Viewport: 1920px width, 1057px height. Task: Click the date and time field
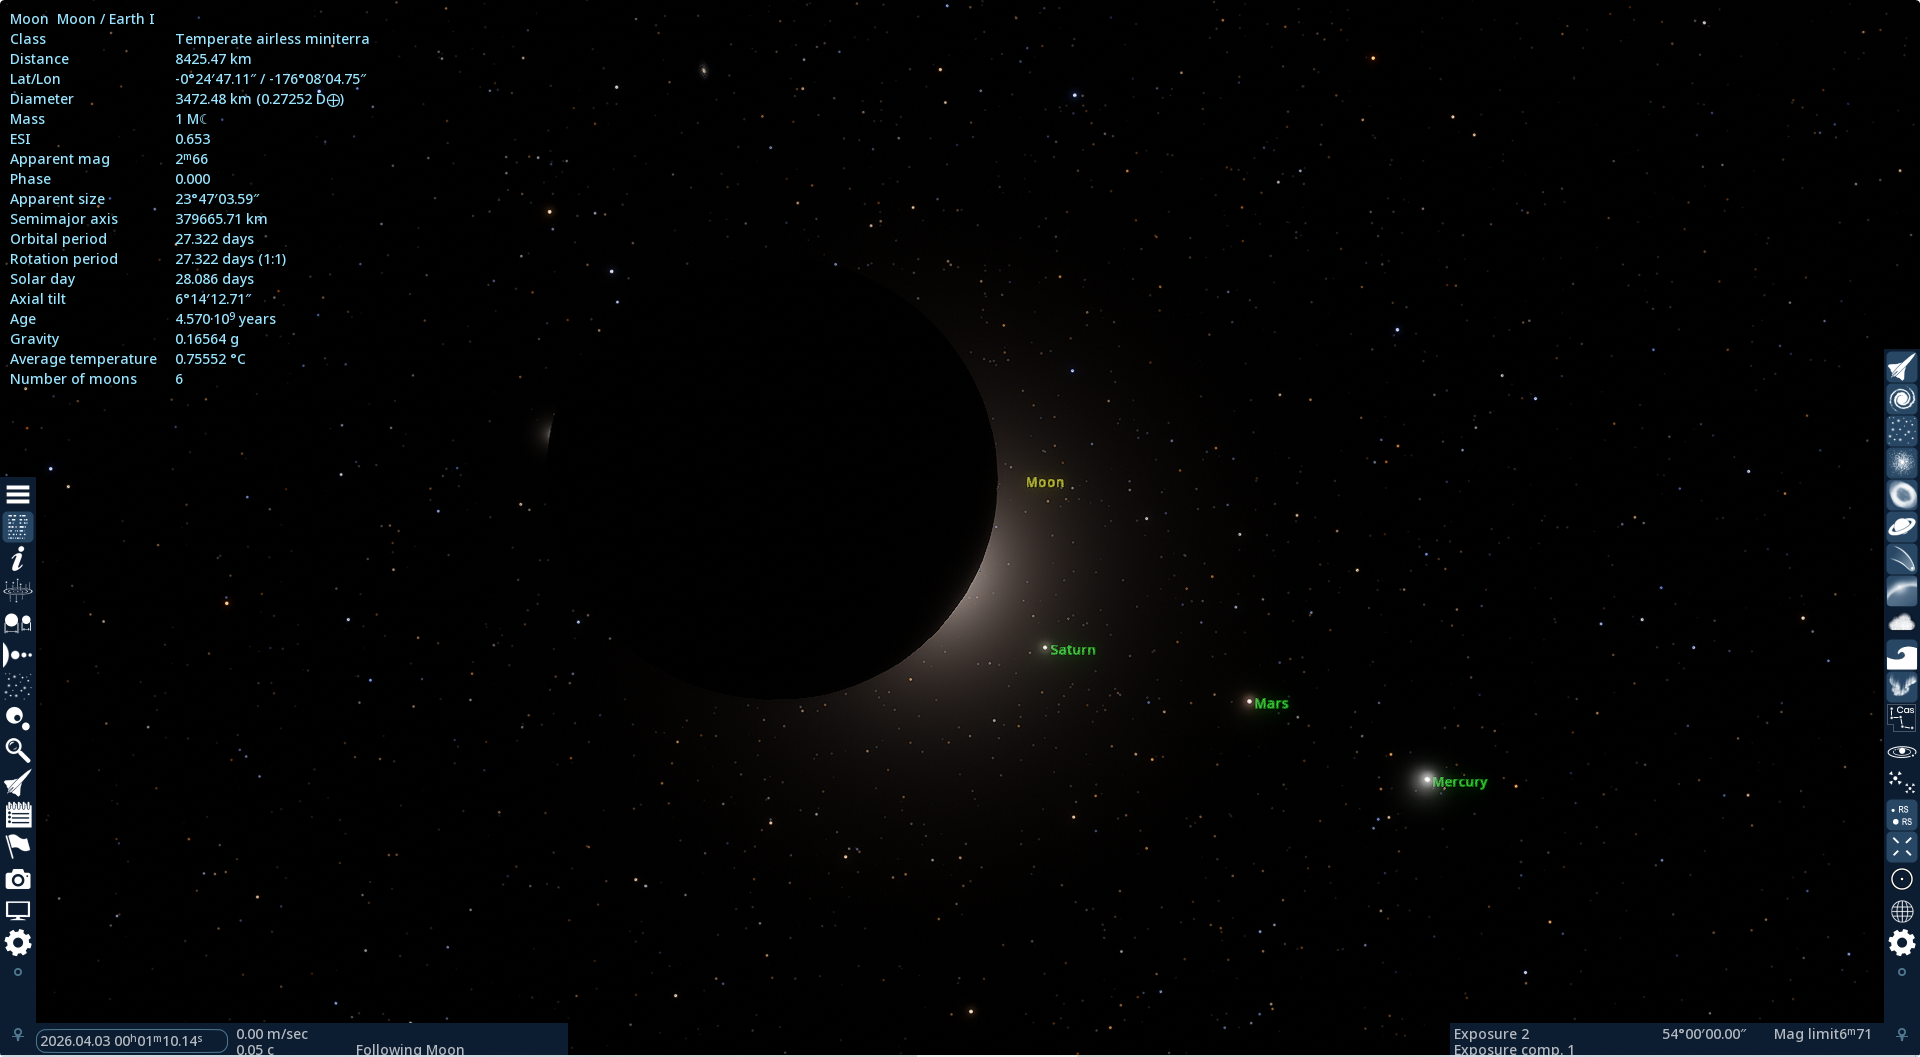131,1041
